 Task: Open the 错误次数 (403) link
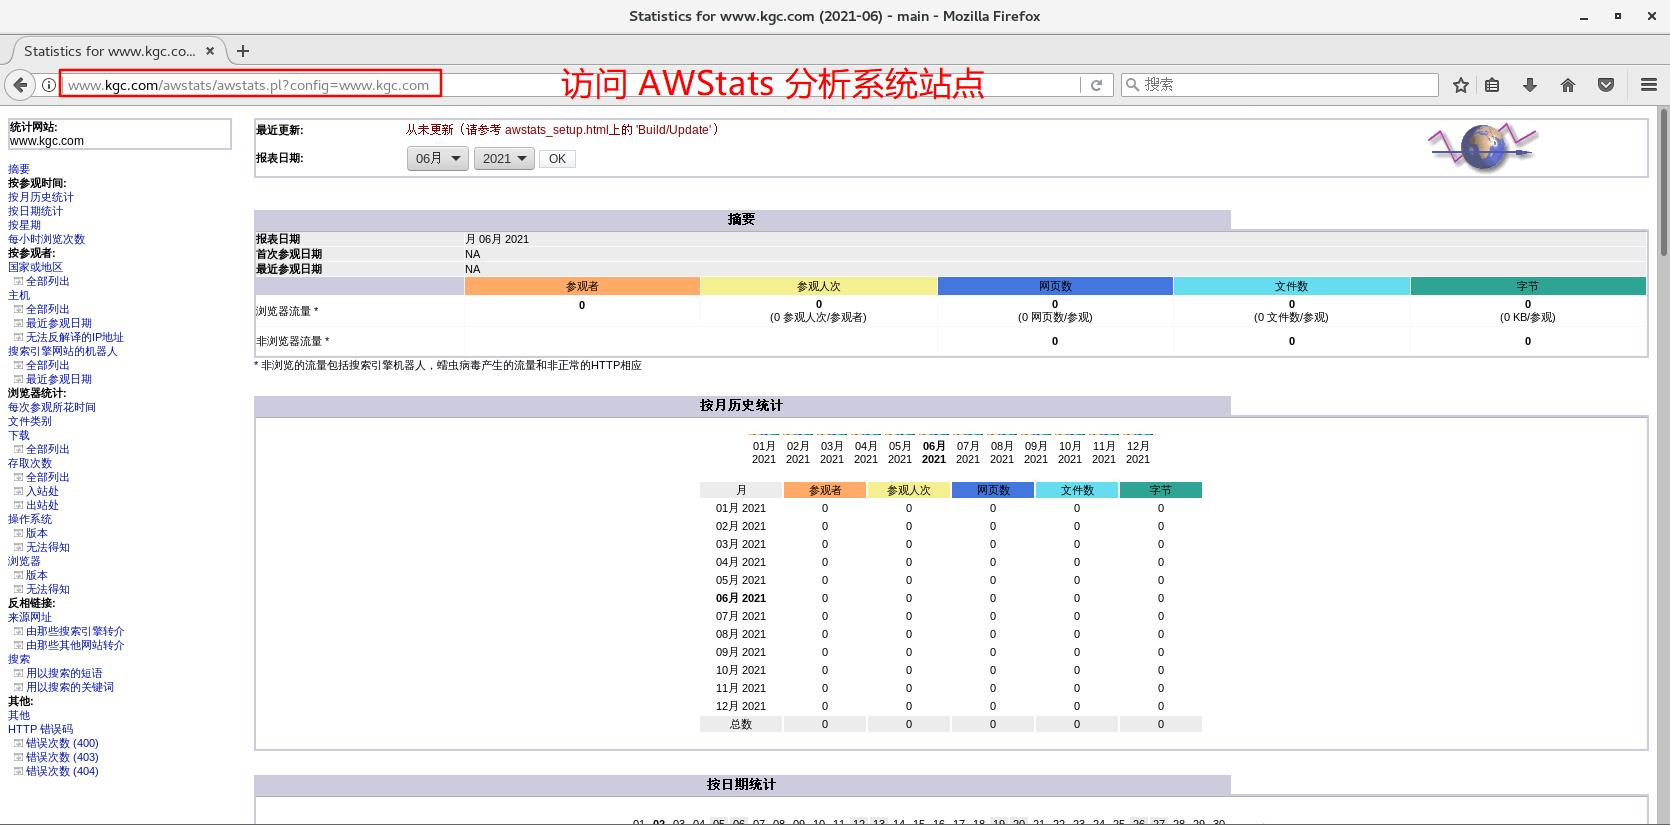[x=62, y=757]
